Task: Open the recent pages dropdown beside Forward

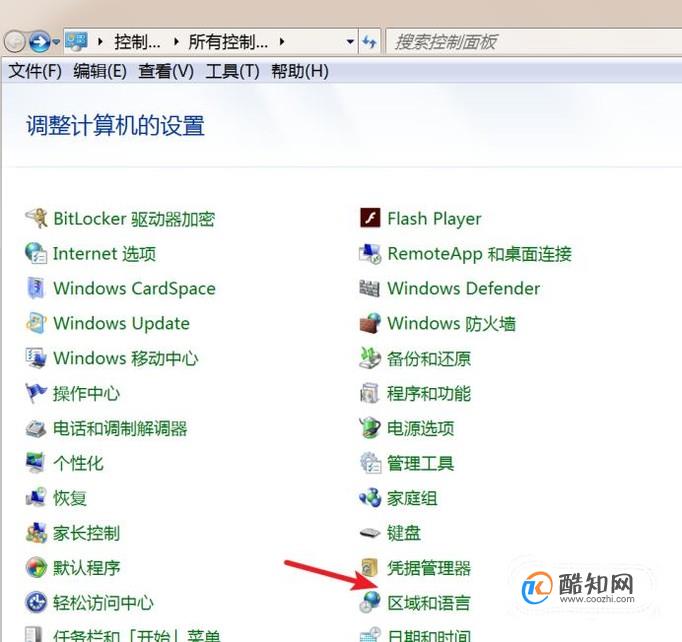Action: point(56,42)
